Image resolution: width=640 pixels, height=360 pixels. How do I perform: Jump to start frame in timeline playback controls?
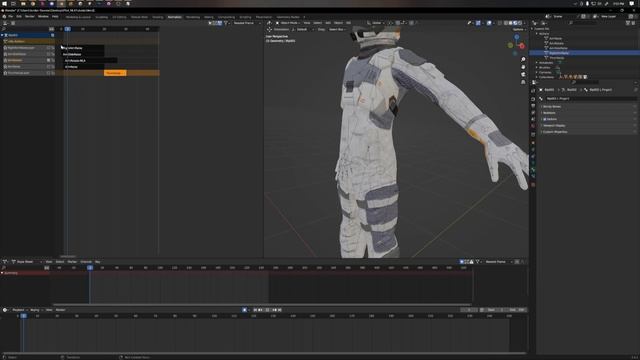(x=255, y=310)
